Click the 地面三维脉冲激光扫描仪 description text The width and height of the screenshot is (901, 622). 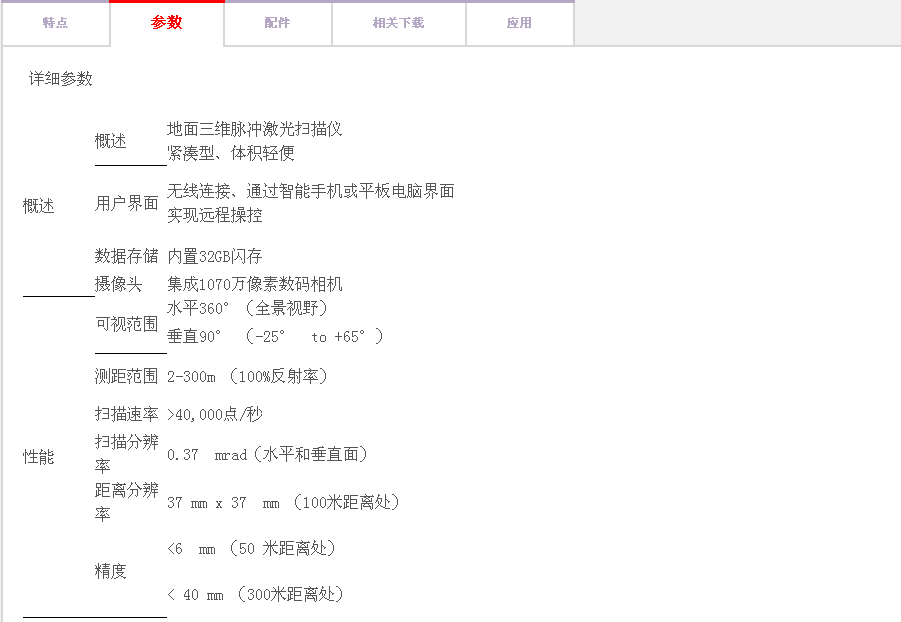(255, 129)
